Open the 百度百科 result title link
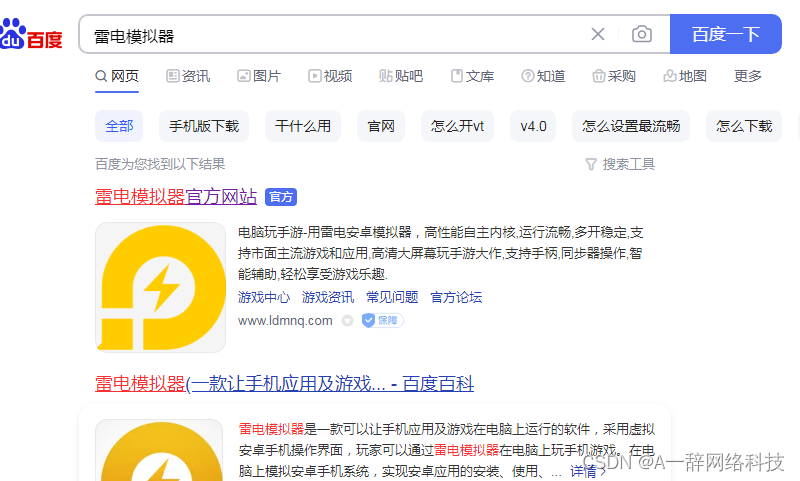800x481 pixels. tap(284, 384)
